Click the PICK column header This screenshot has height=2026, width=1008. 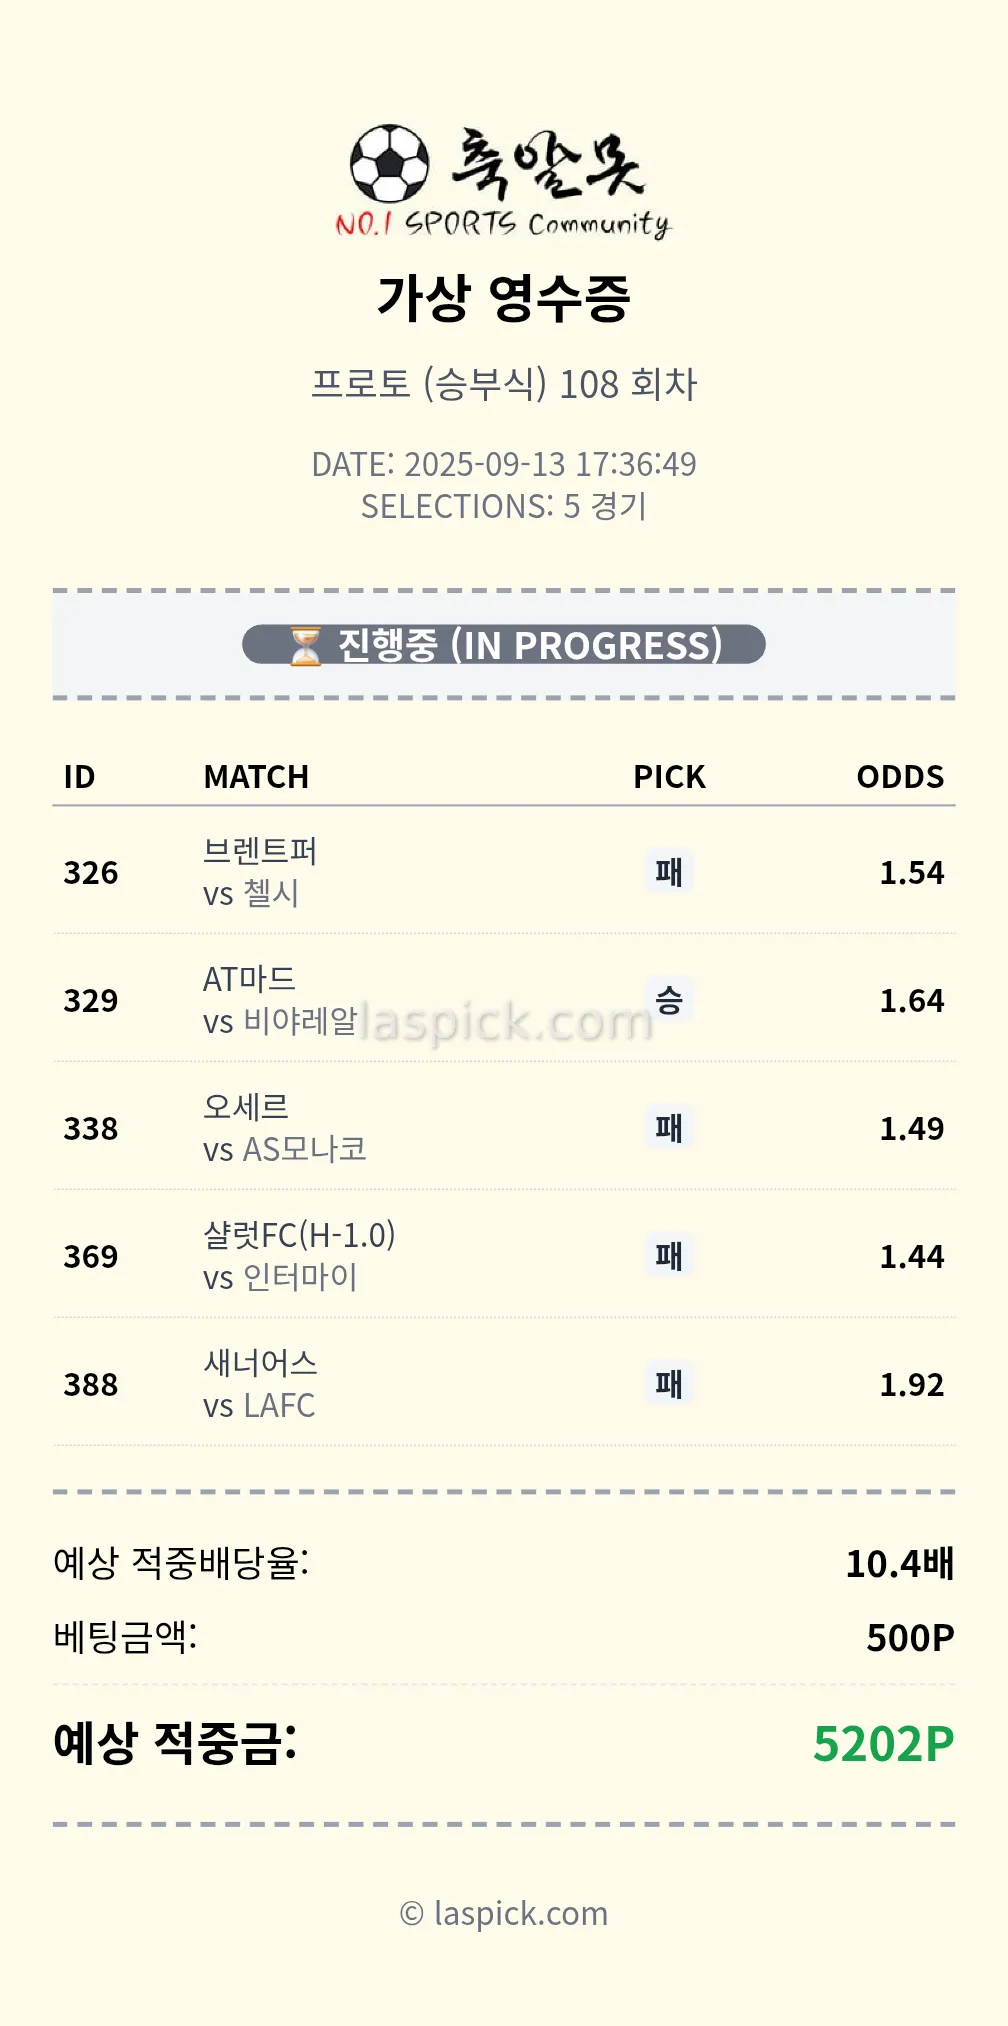click(669, 777)
